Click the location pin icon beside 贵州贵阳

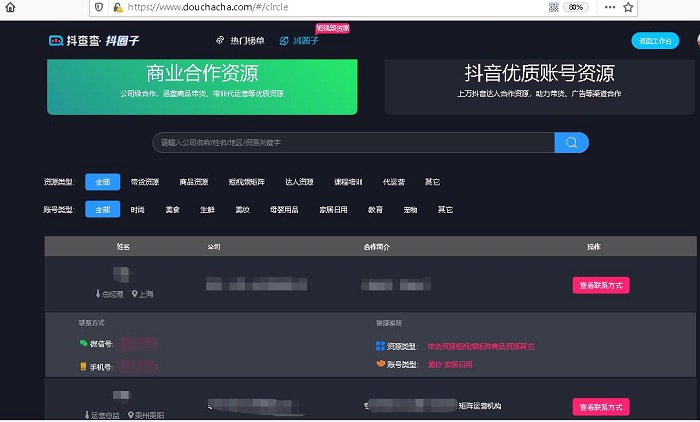point(130,415)
